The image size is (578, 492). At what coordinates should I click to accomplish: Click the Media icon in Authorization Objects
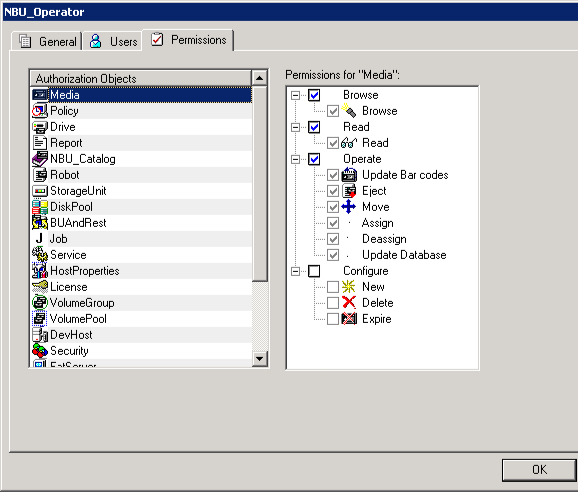click(x=39, y=95)
